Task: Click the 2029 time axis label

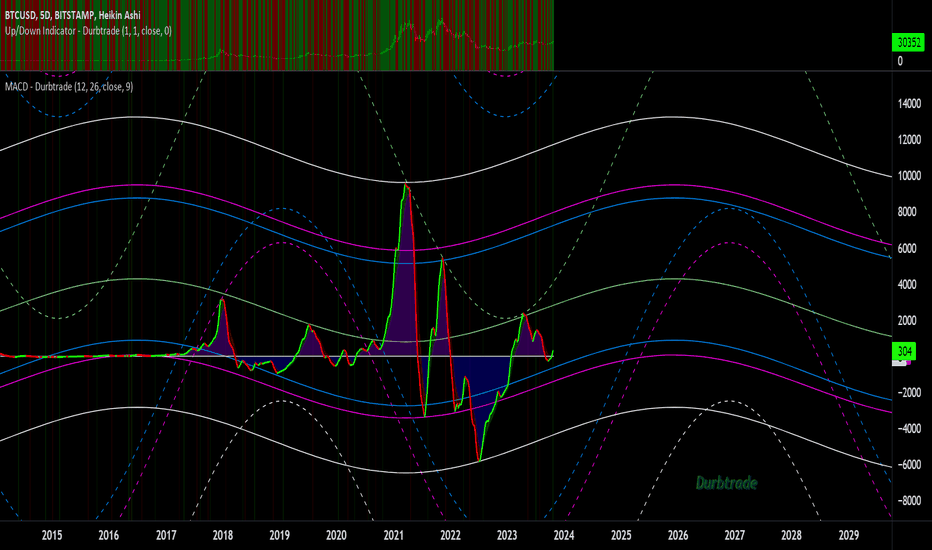Action: pyautogui.click(x=848, y=535)
